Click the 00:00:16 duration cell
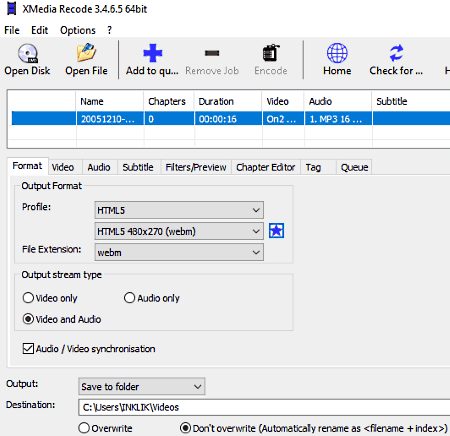The width and height of the screenshot is (450, 436). [x=228, y=119]
